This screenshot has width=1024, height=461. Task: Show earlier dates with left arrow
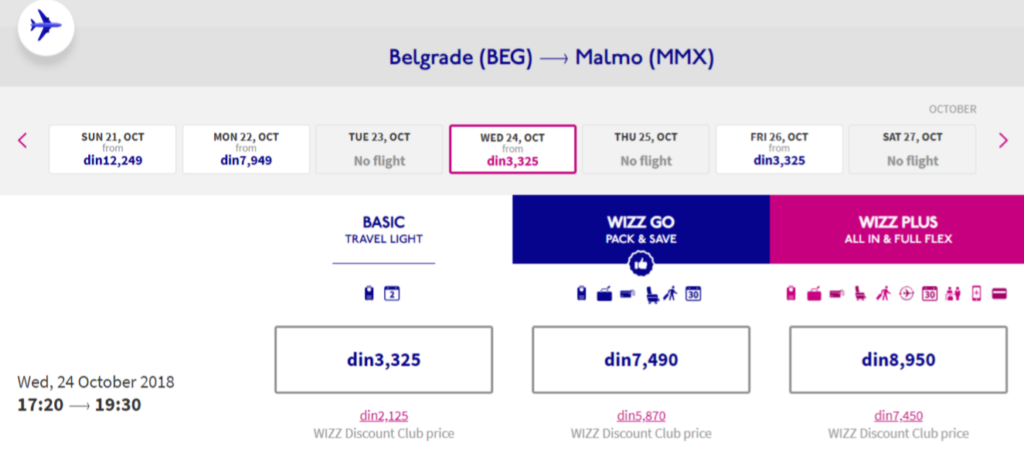22,140
